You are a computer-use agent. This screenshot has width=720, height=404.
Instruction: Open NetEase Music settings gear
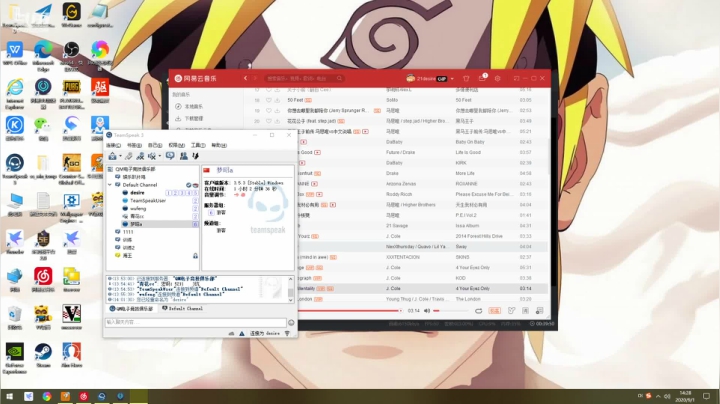coord(497,79)
